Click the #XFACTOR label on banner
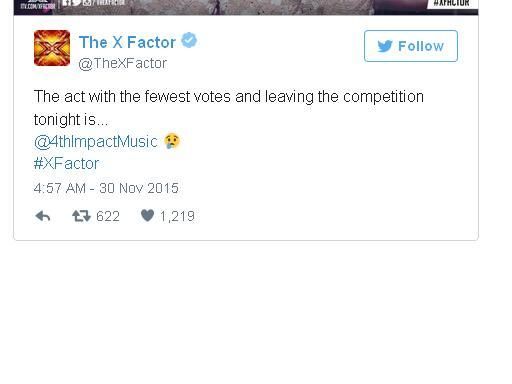This screenshot has height=384, width=512. tap(452, 3)
